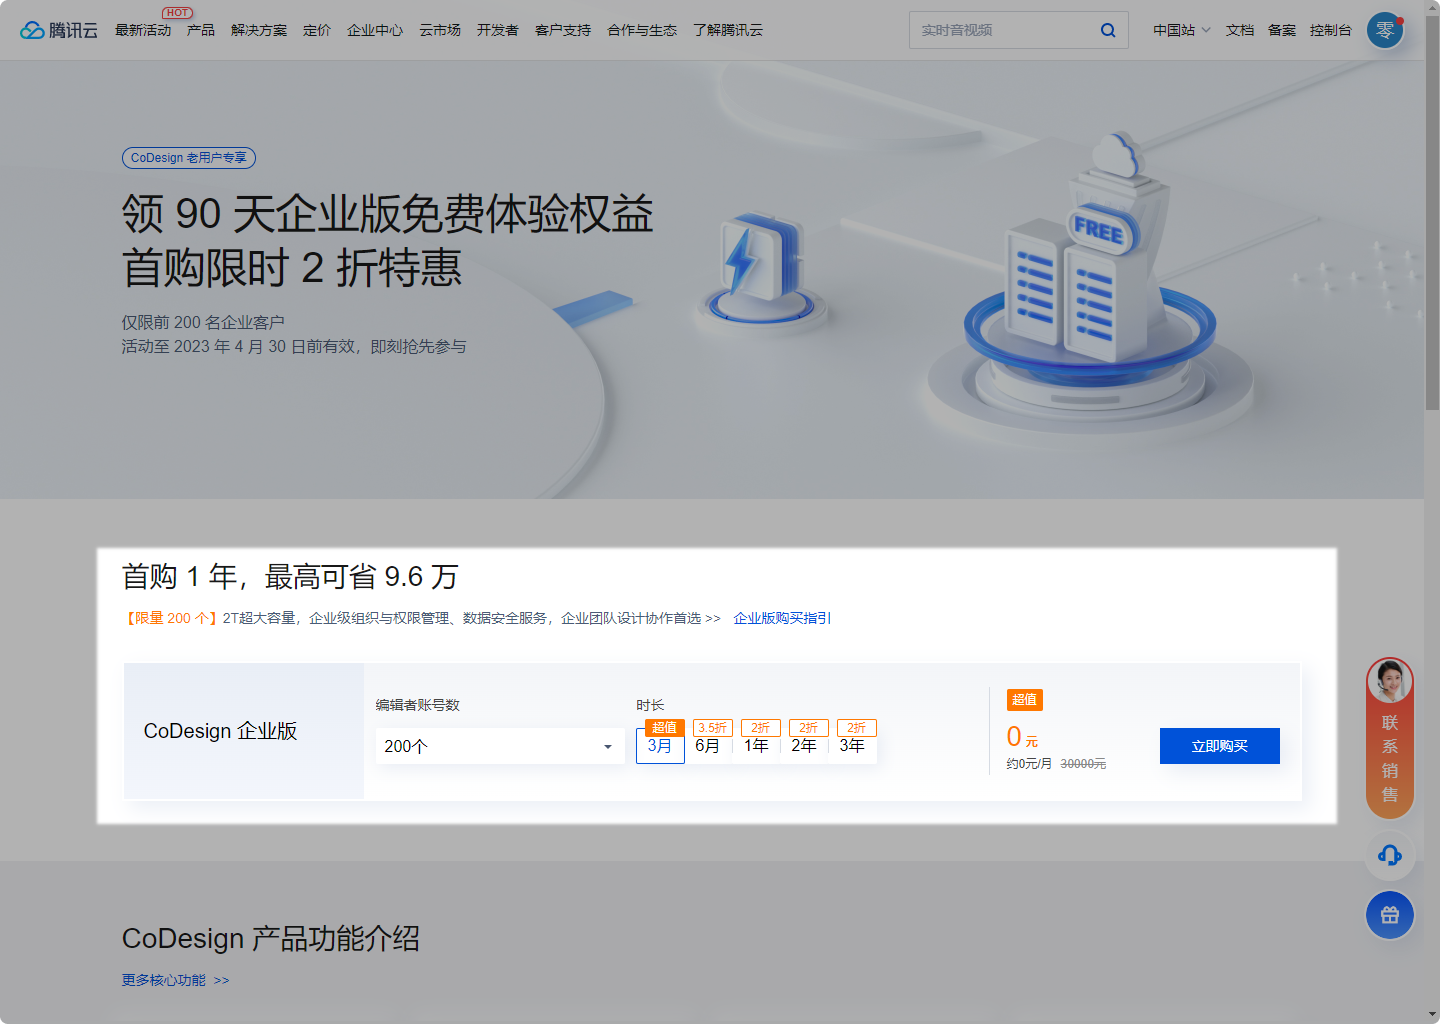The image size is (1440, 1024).
Task: Select the 1年 duration option
Action: pos(756,745)
